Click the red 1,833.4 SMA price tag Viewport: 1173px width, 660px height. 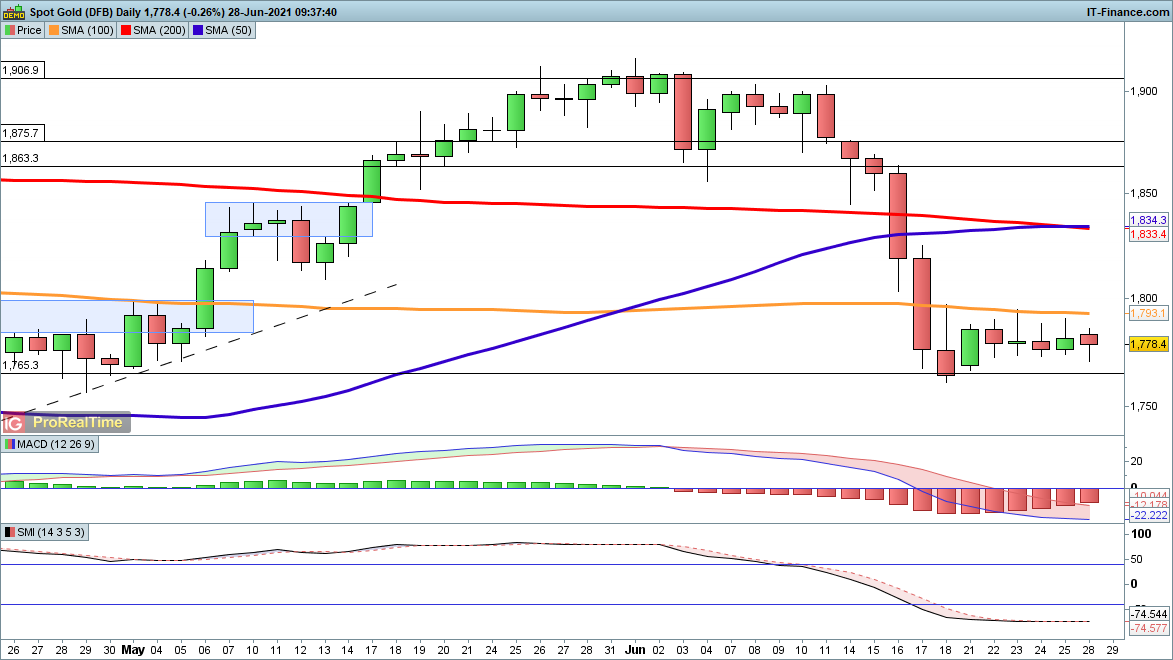[x=1148, y=234]
